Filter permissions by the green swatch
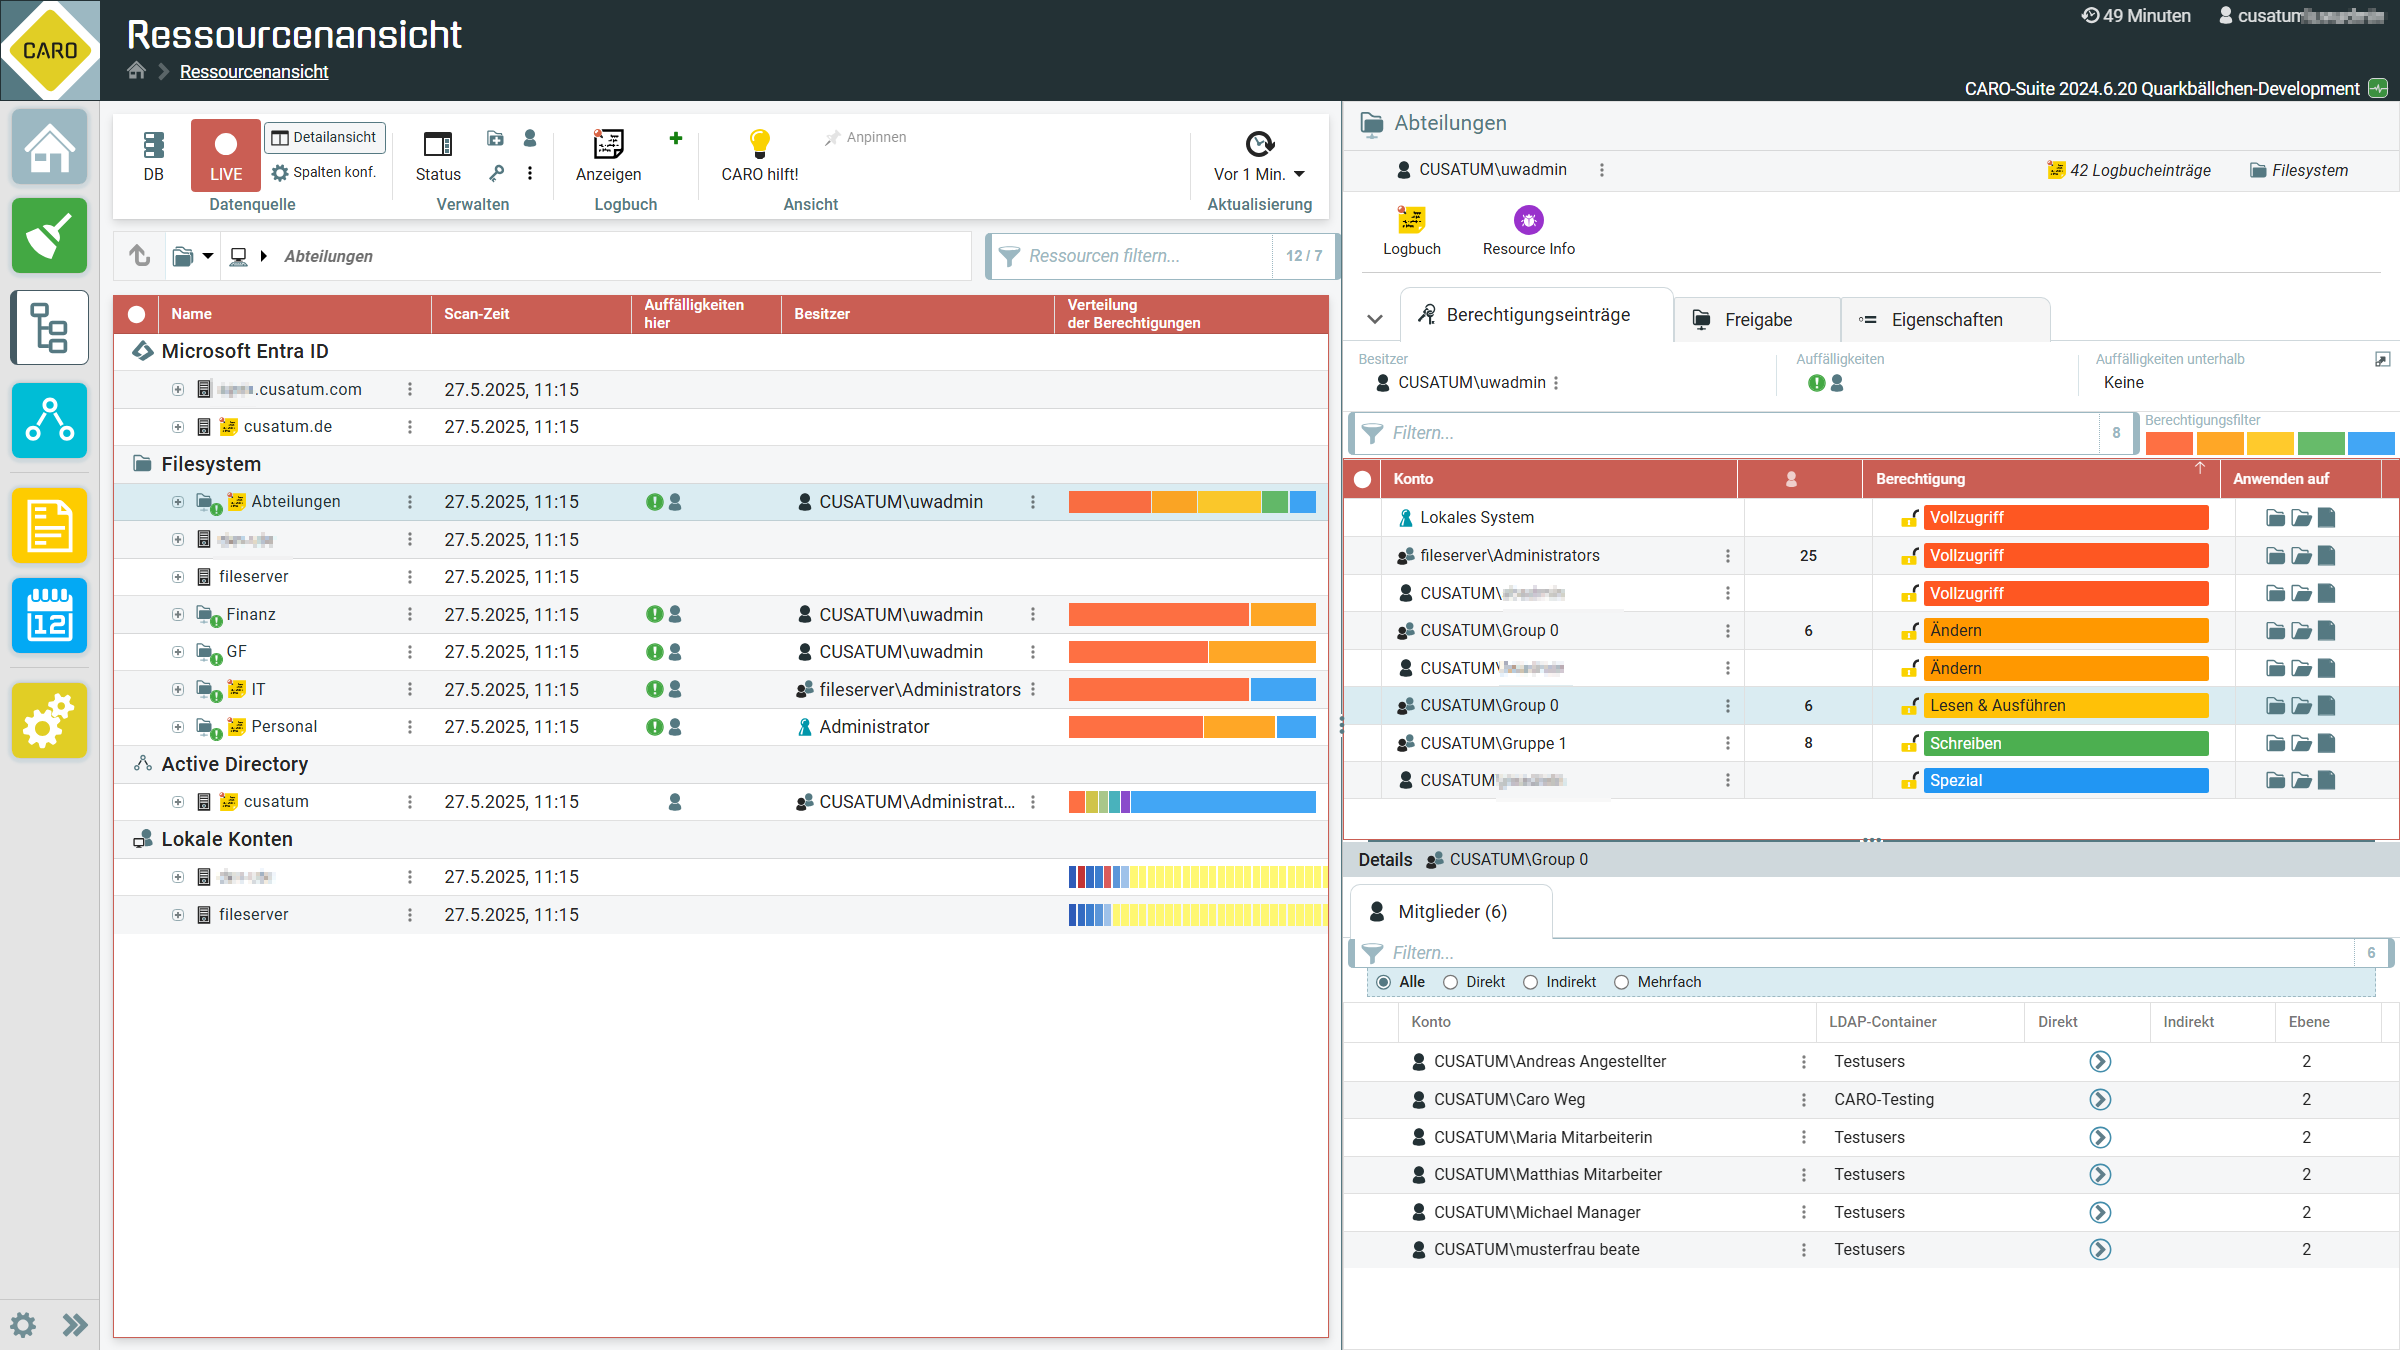The width and height of the screenshot is (2400, 1350). click(x=2321, y=443)
